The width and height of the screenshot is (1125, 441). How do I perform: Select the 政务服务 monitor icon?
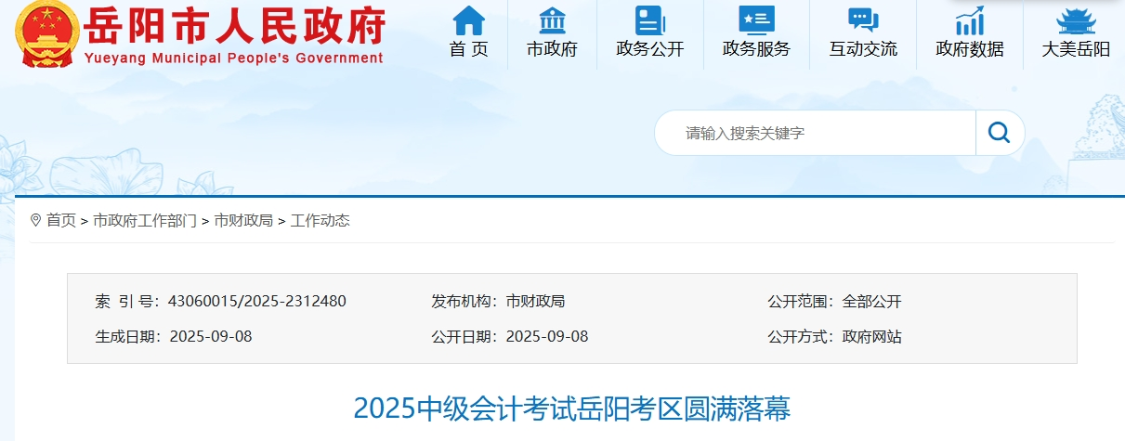pyautogui.click(x=756, y=20)
